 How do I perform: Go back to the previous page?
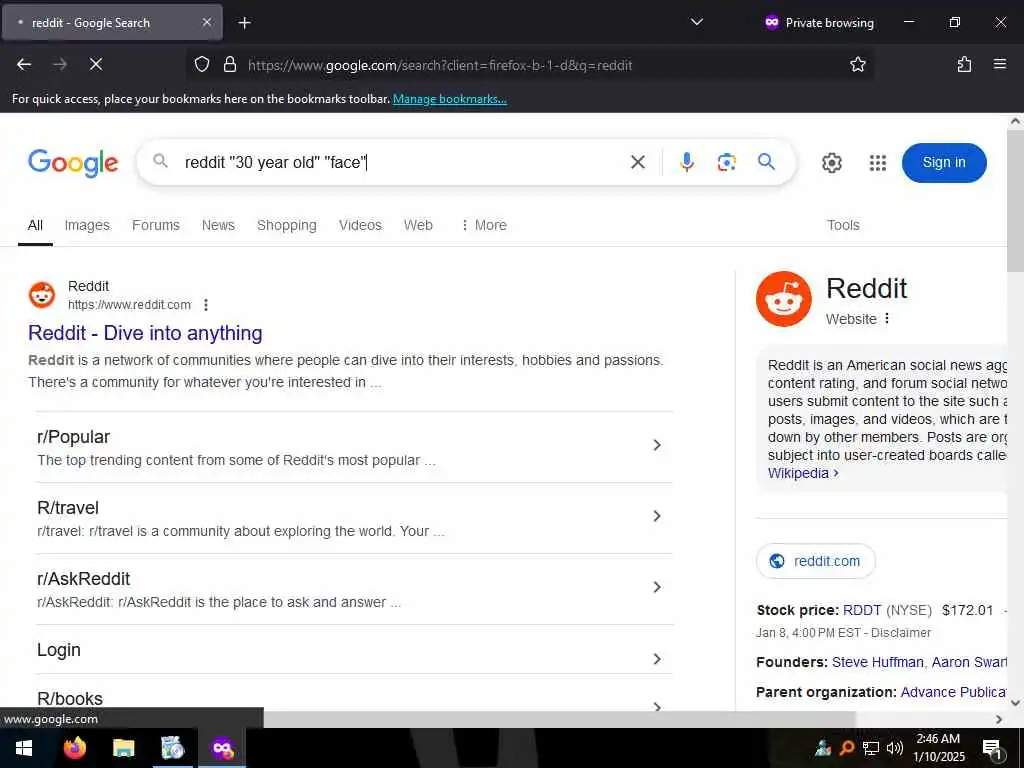pos(24,64)
